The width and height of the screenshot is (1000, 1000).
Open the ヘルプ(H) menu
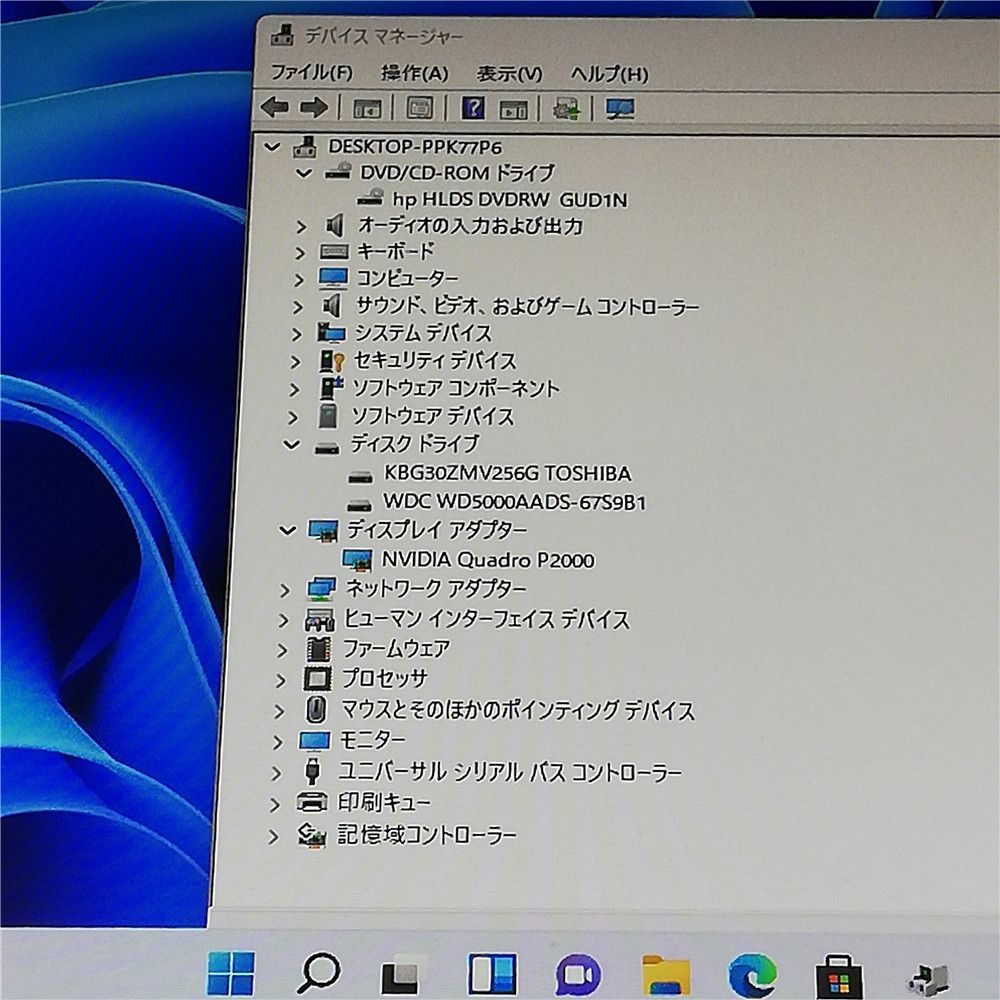pyautogui.click(x=609, y=75)
